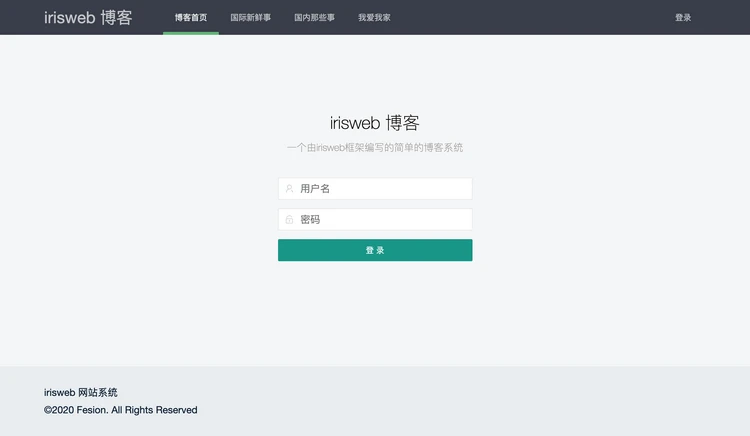Image resolution: width=750 pixels, height=436 pixels.
Task: Open the 登录 link in top-right header
Action: click(x=683, y=17)
